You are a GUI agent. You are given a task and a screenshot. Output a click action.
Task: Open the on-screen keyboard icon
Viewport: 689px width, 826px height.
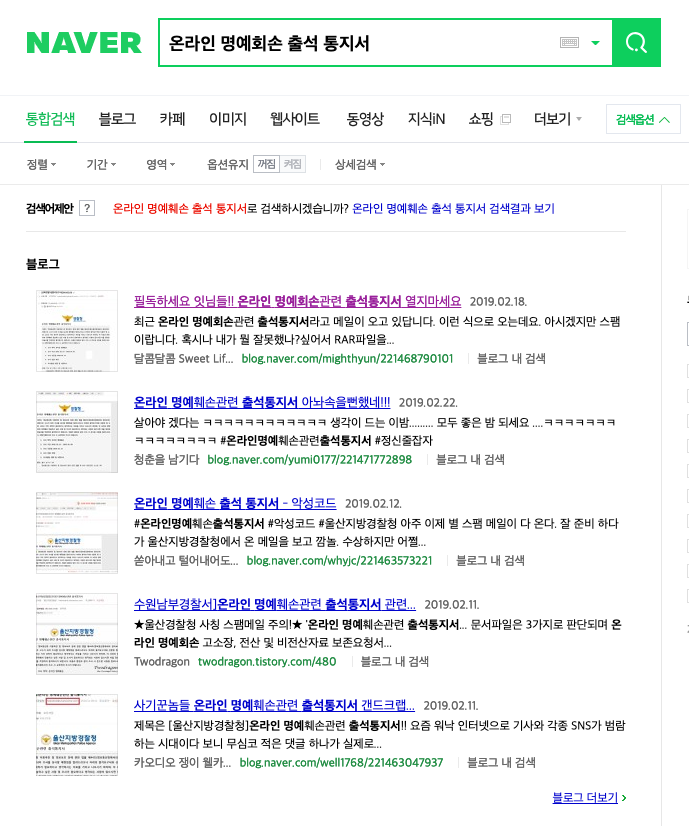569,43
